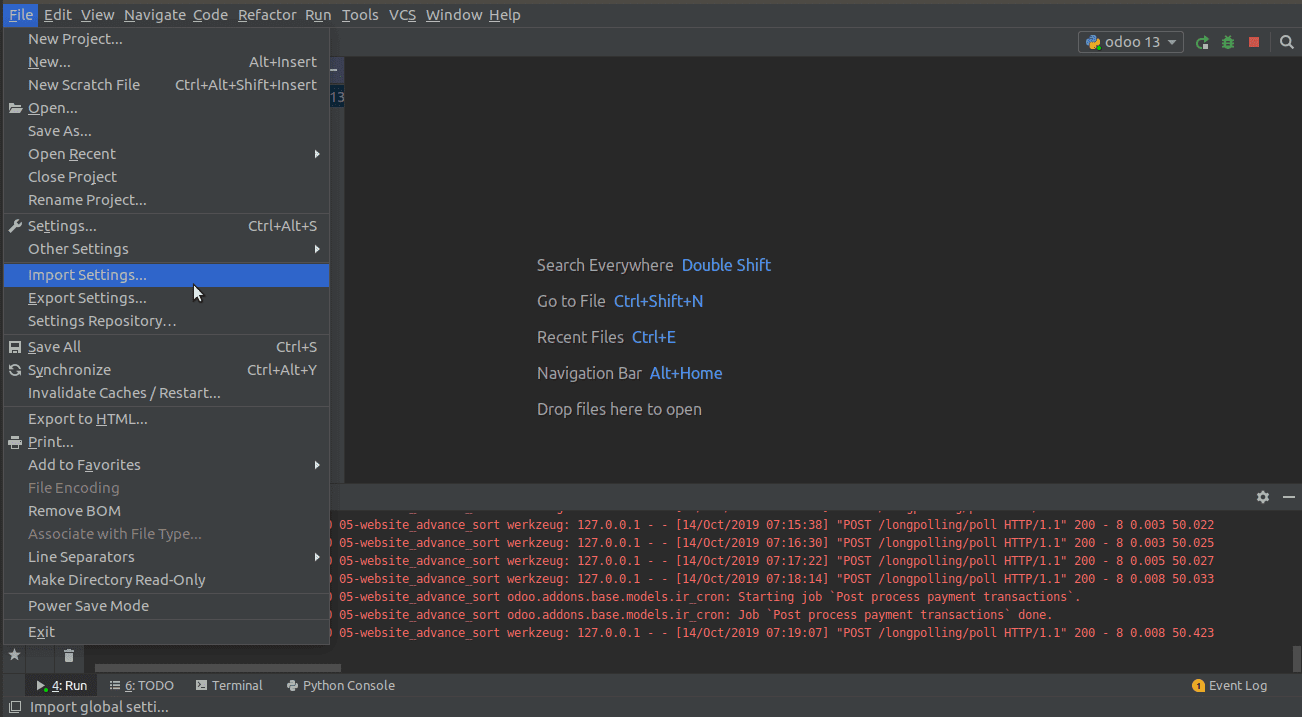Select Close Project

(166, 177)
